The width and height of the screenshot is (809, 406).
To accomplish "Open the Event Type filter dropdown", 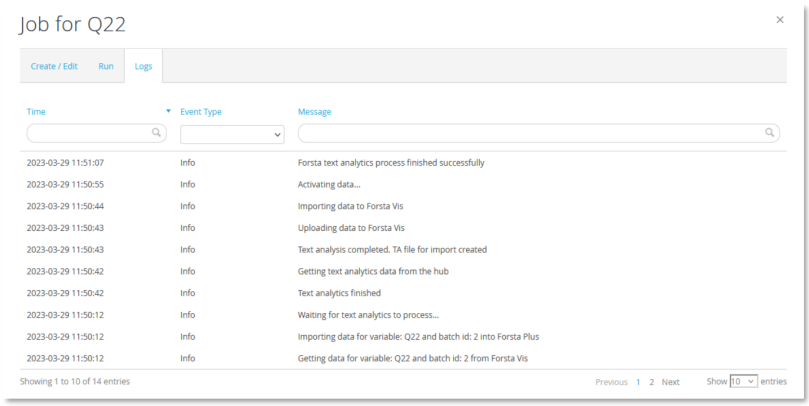I will (232, 134).
